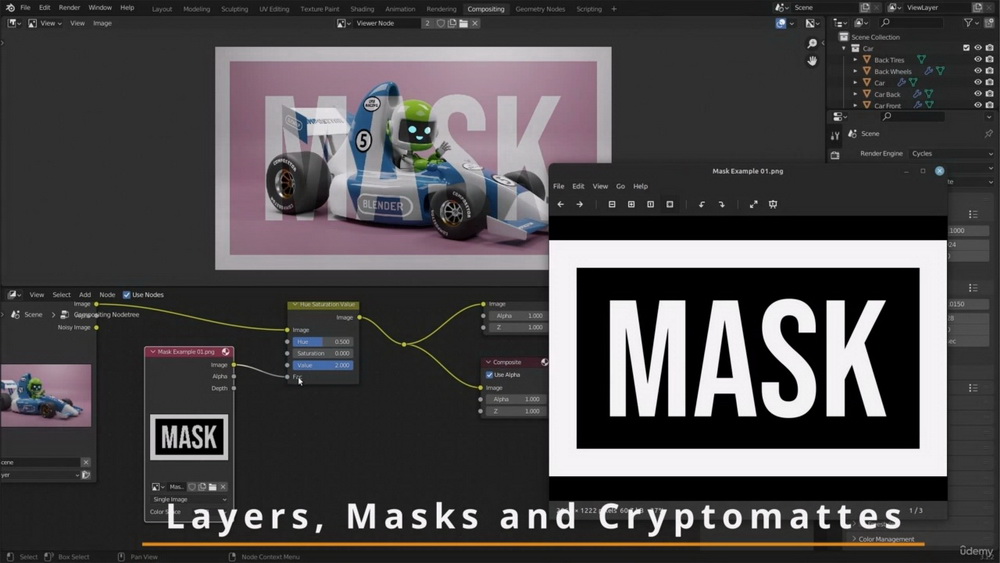Hide Back Wheels with its eye icon
Screen dimensions: 1000x563
tap(978, 71)
